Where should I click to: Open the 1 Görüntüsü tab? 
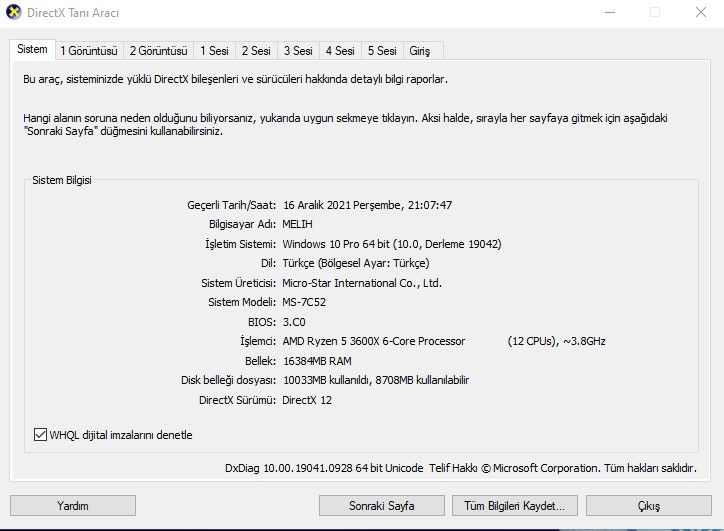pos(89,51)
